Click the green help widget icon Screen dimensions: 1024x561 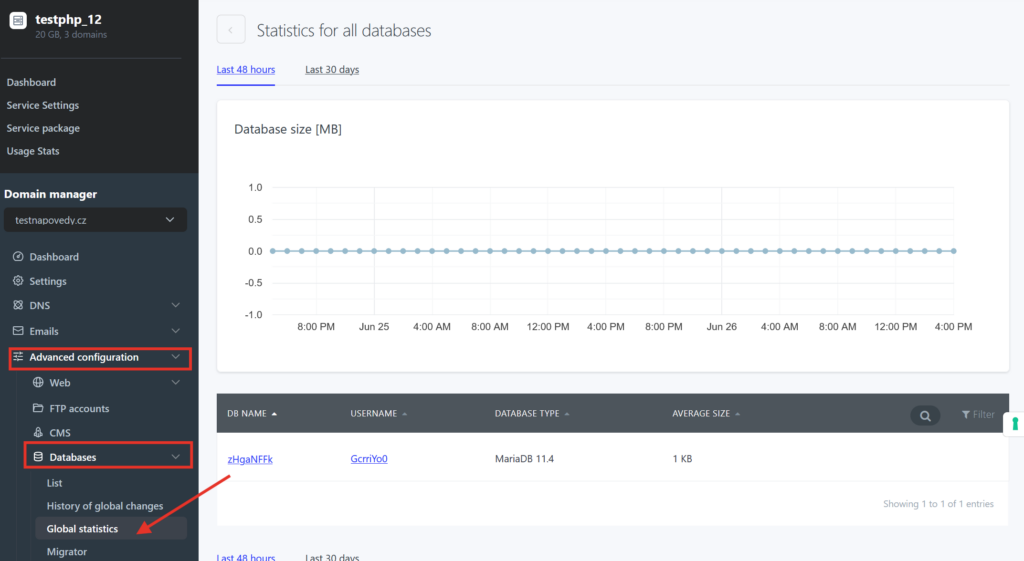pyautogui.click(x=1015, y=424)
